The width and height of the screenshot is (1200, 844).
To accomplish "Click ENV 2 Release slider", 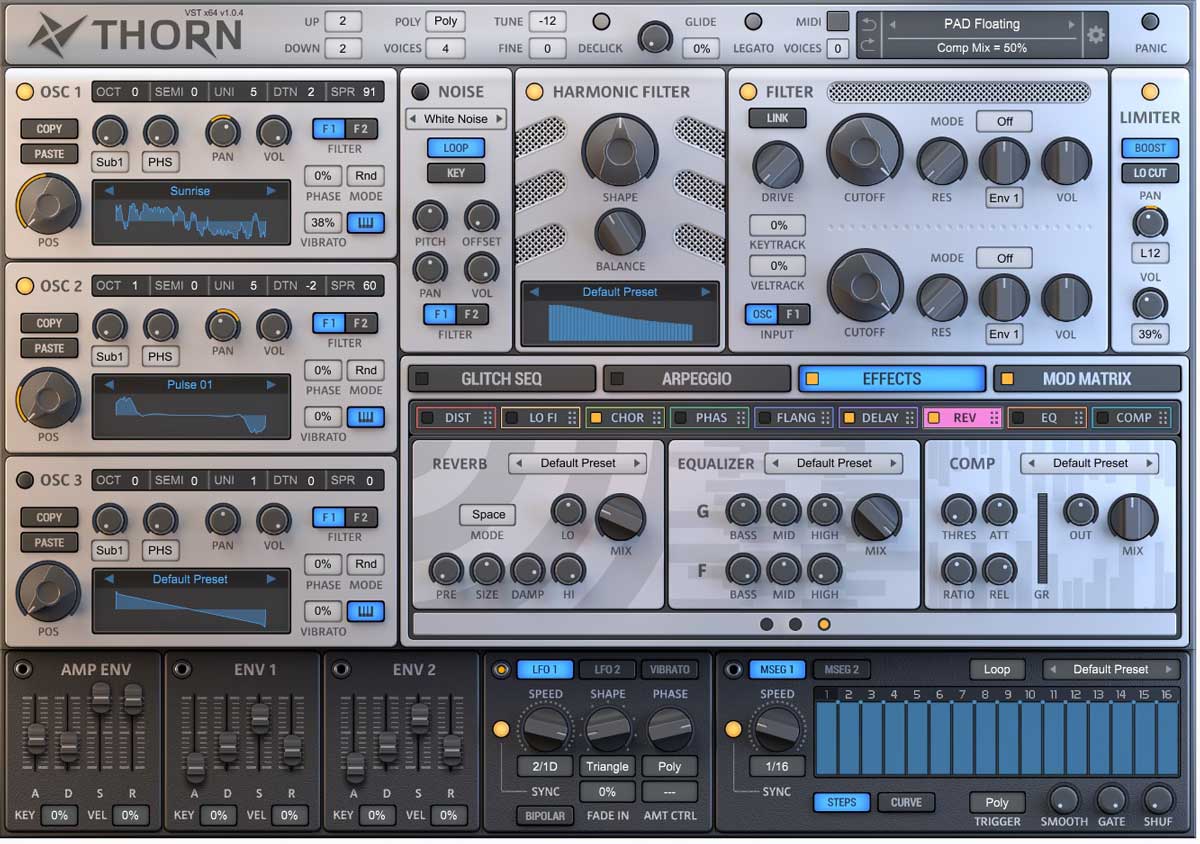I will click(452, 749).
